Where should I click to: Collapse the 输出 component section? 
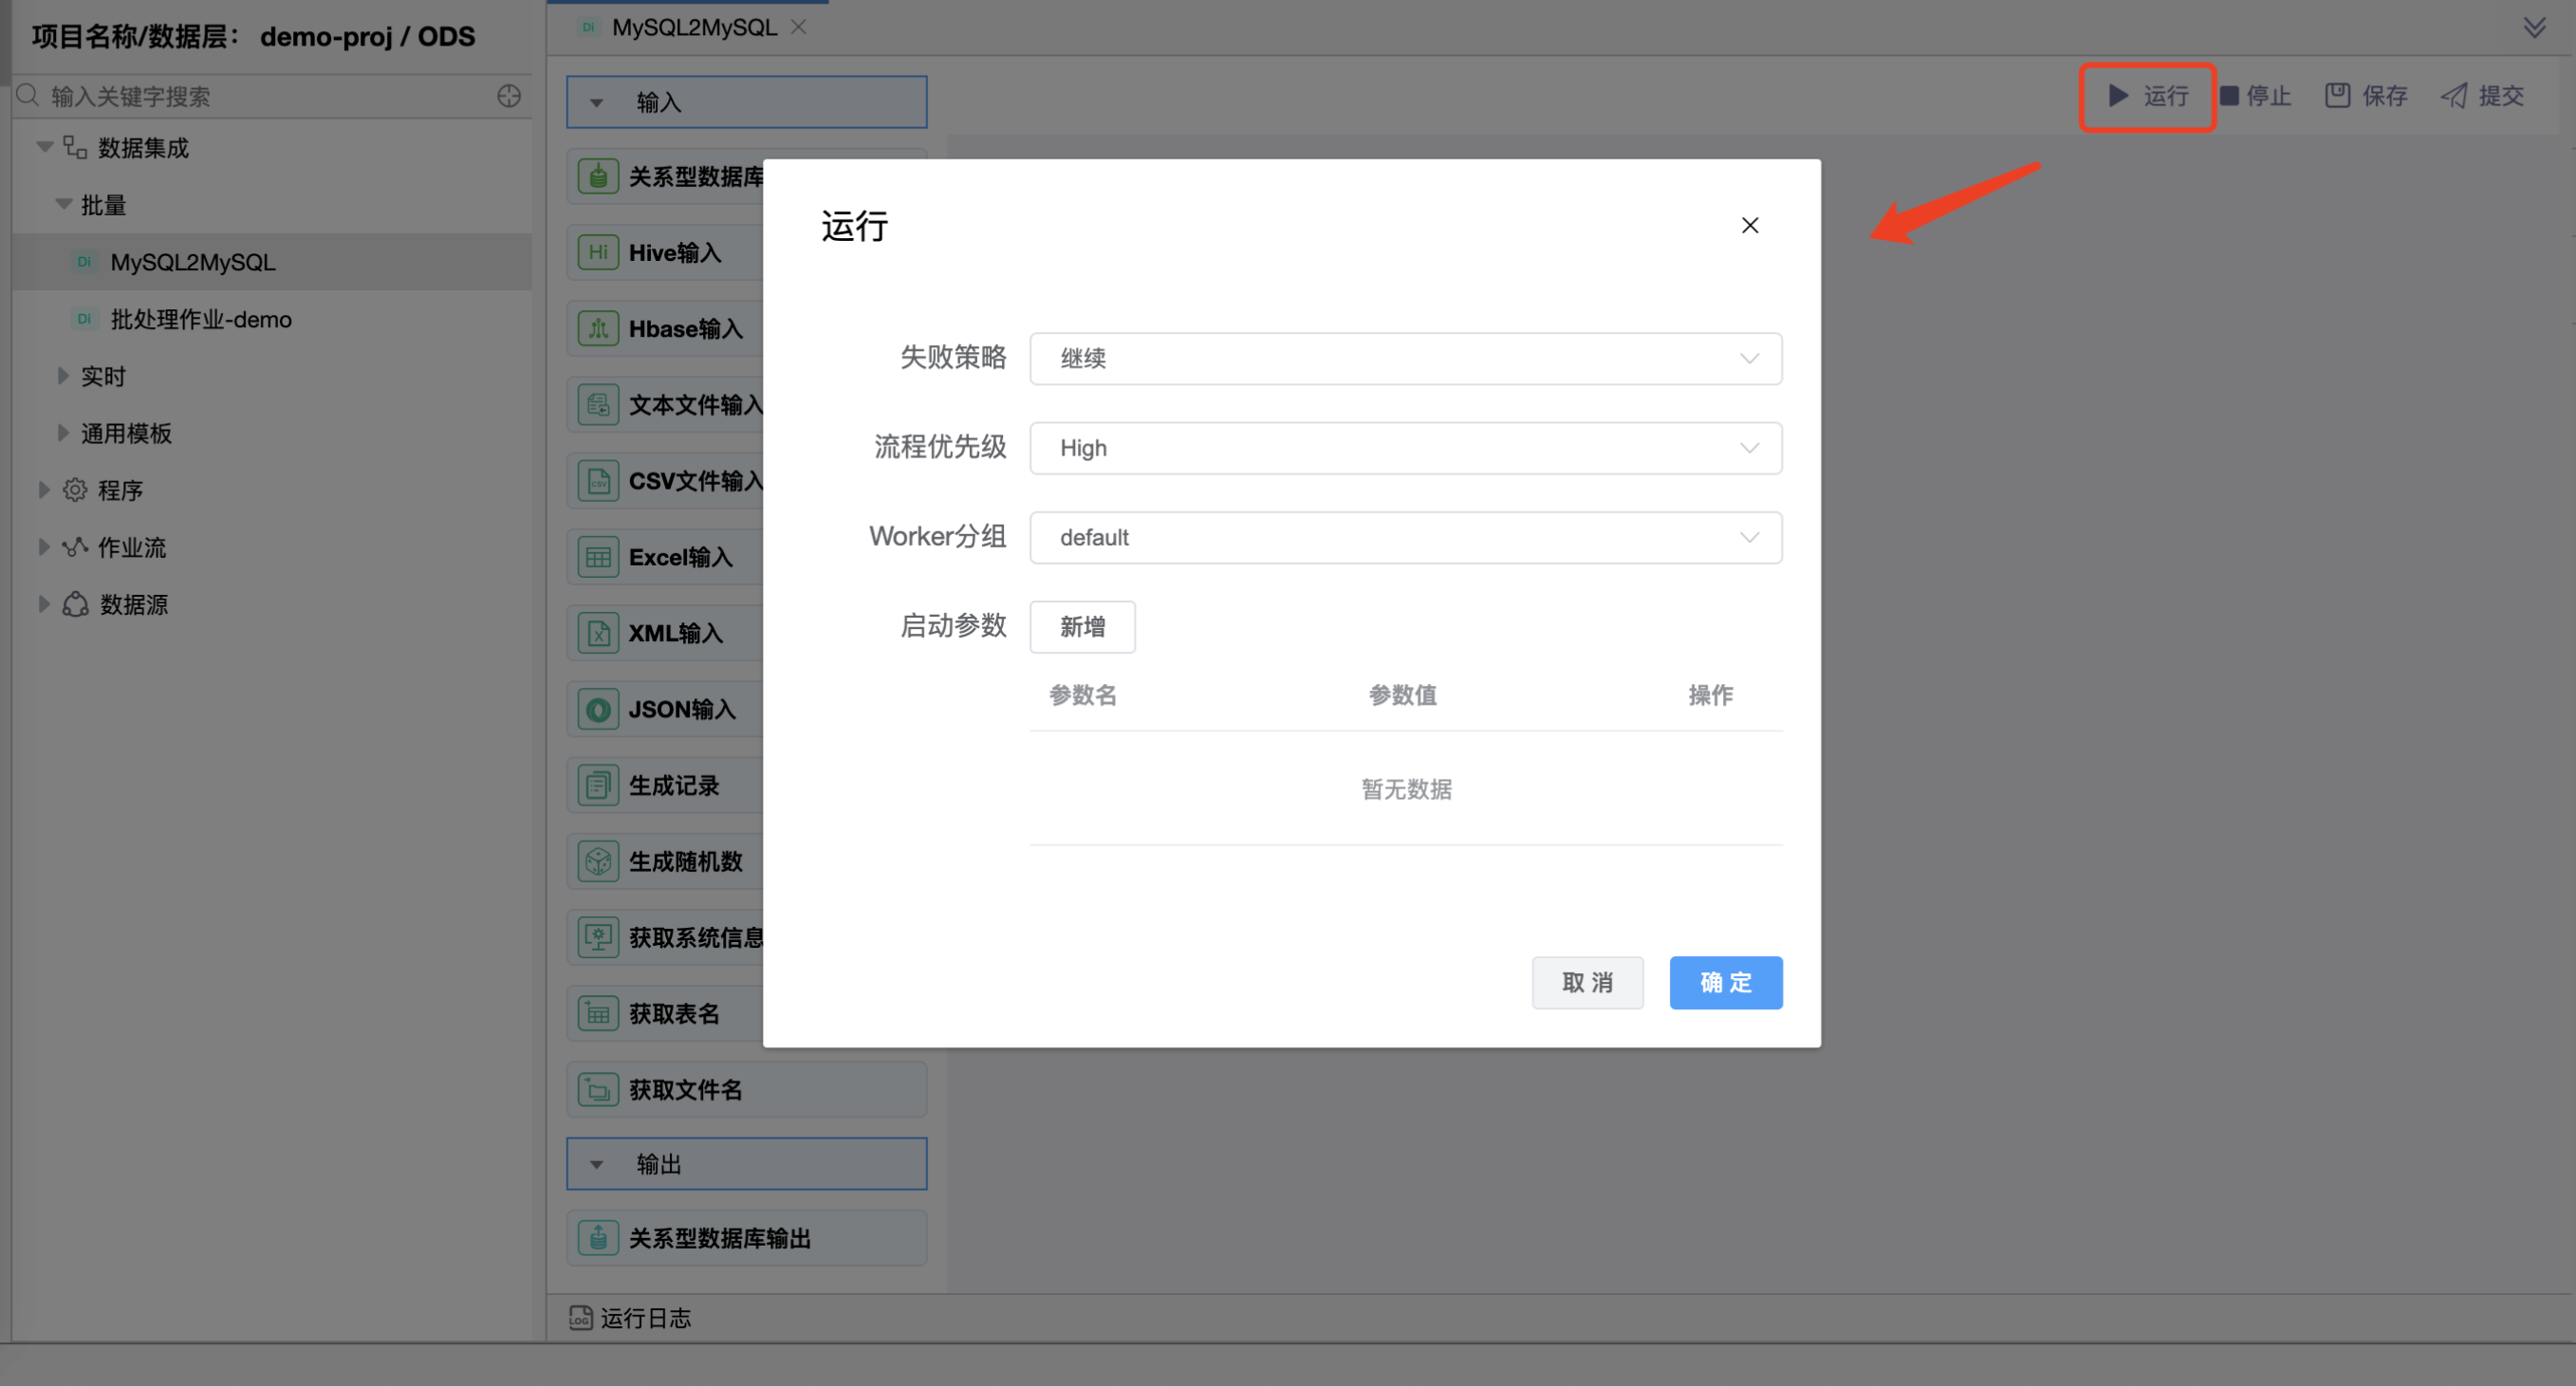[597, 1164]
